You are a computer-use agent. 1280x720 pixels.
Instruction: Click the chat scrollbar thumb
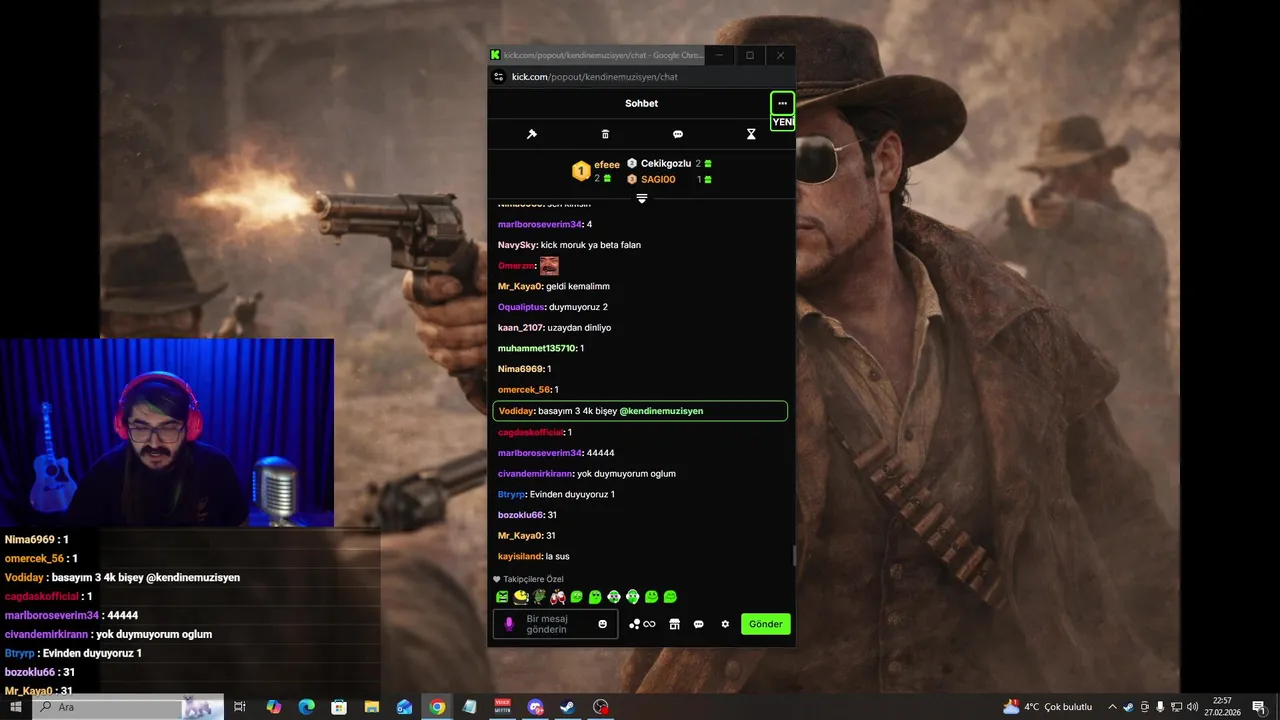pyautogui.click(x=794, y=555)
